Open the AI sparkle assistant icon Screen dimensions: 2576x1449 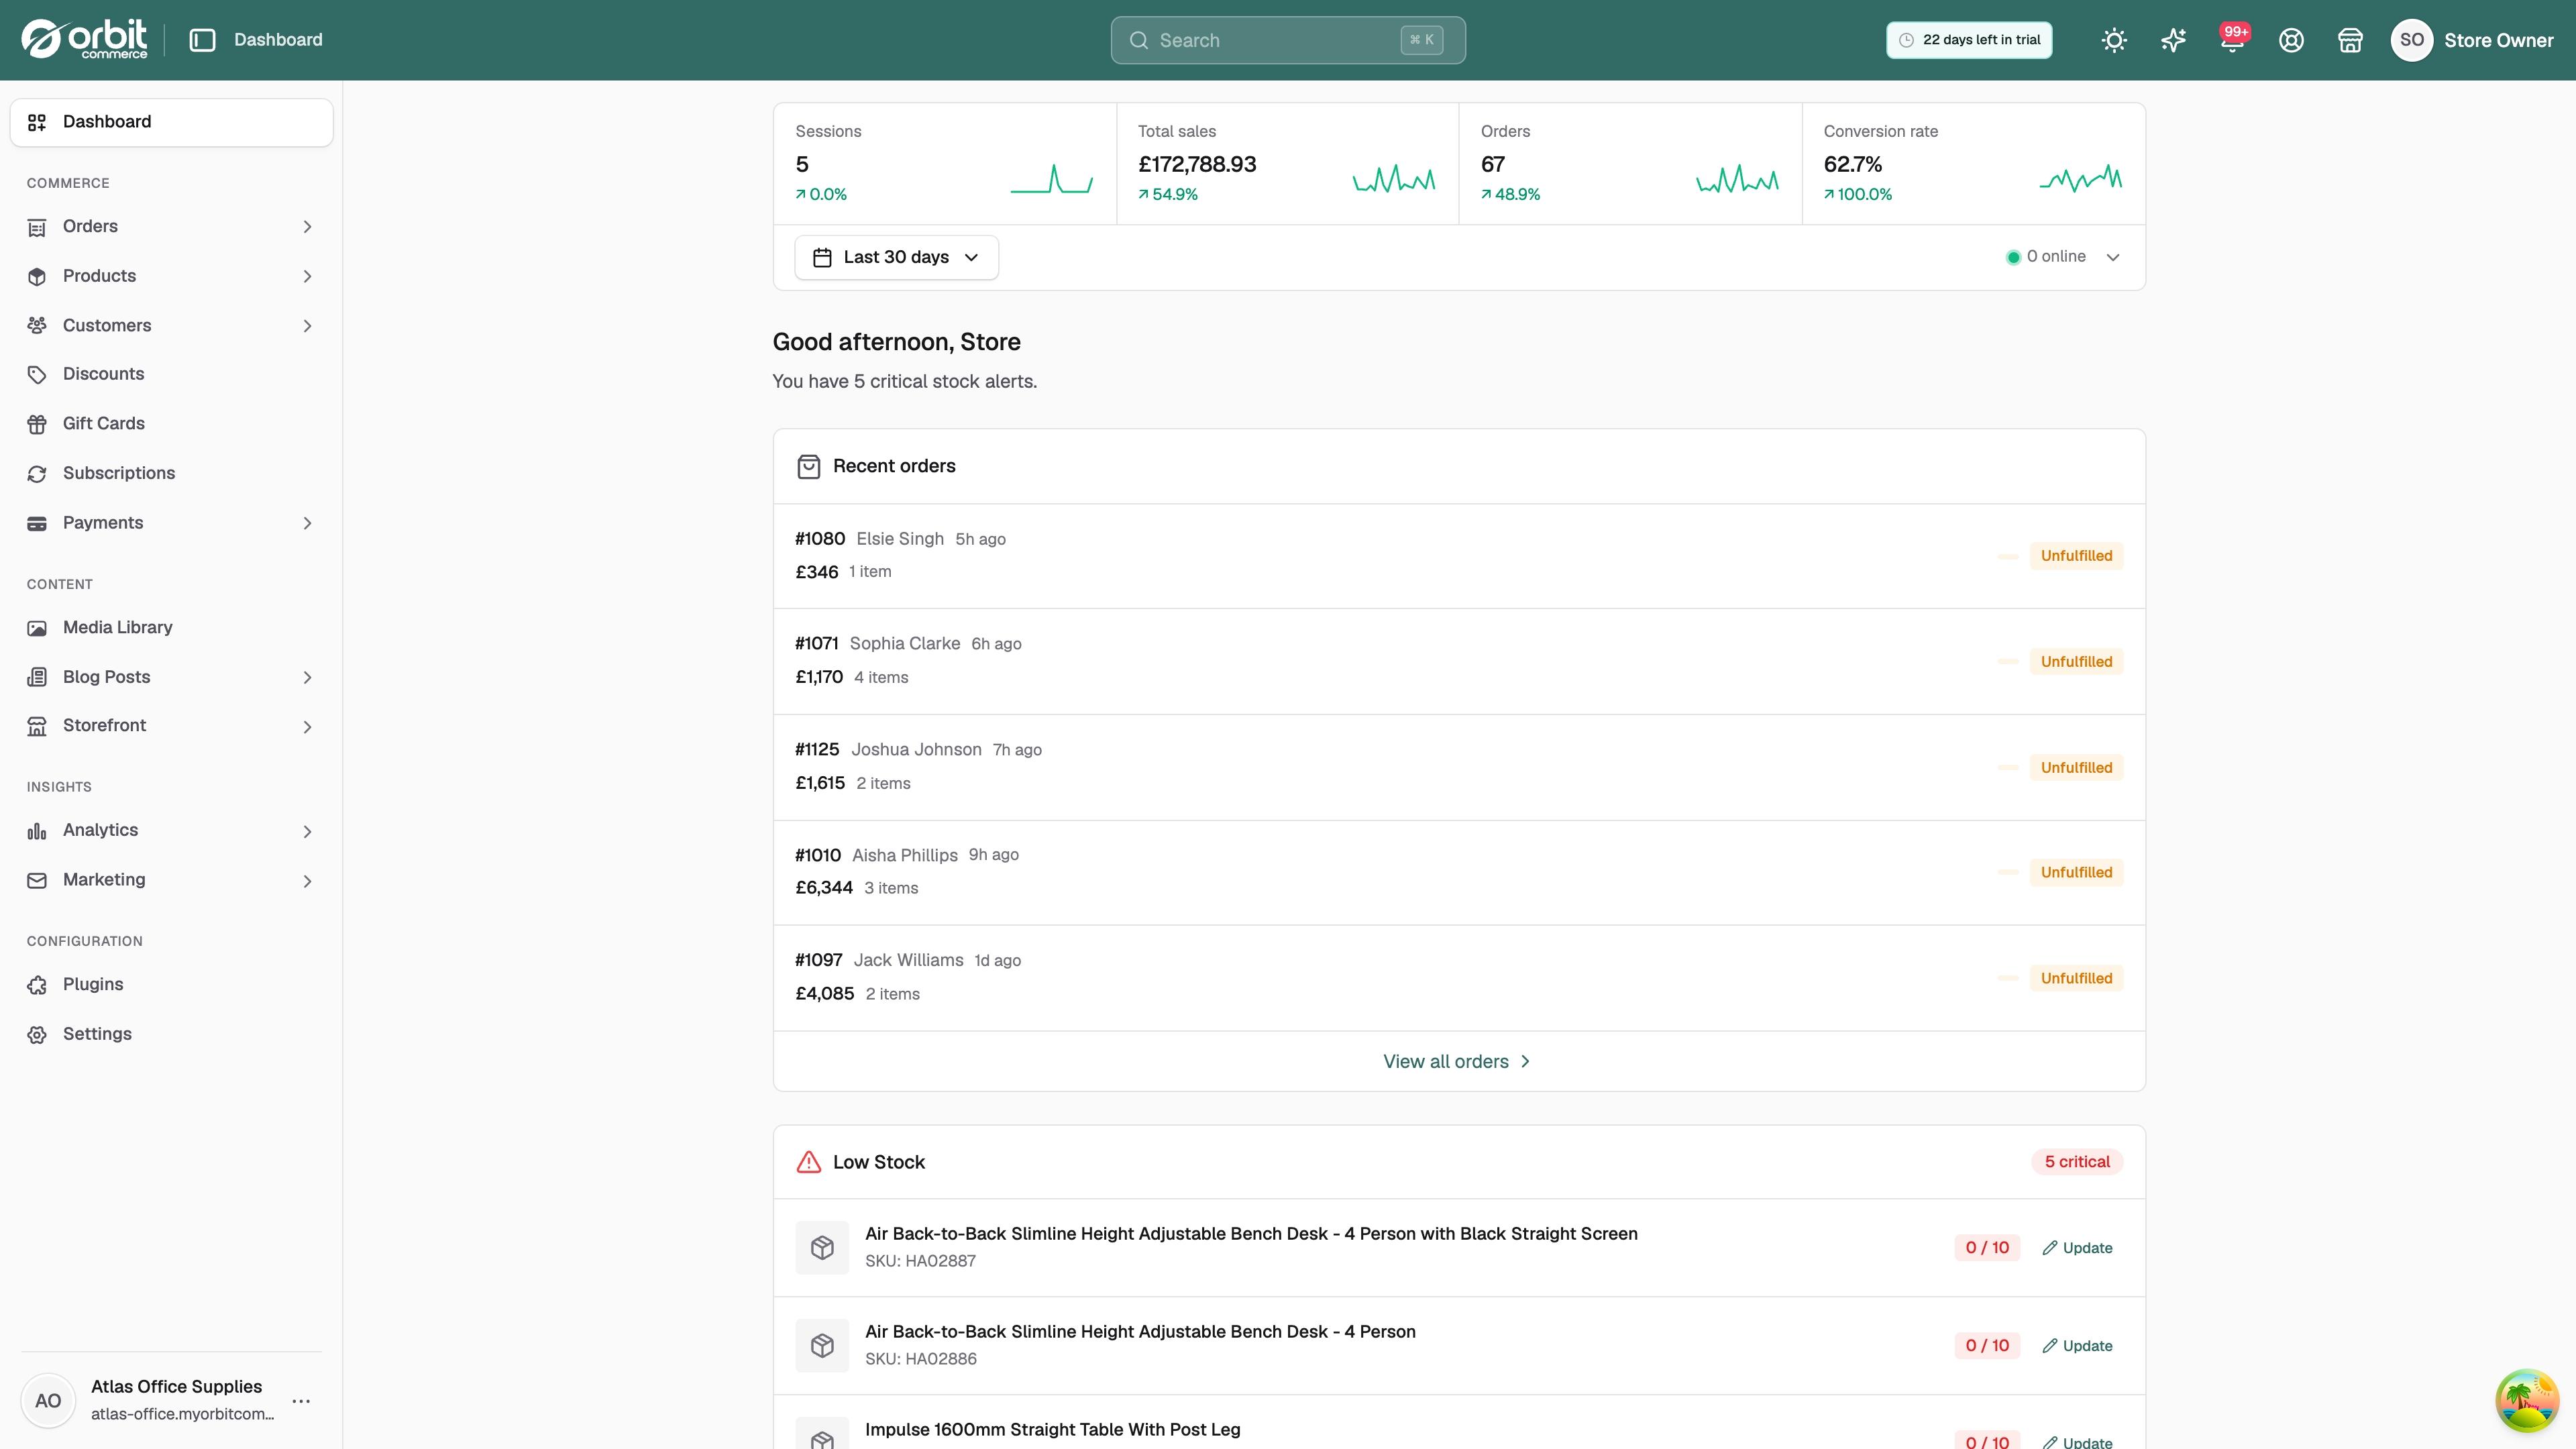[x=2173, y=40]
